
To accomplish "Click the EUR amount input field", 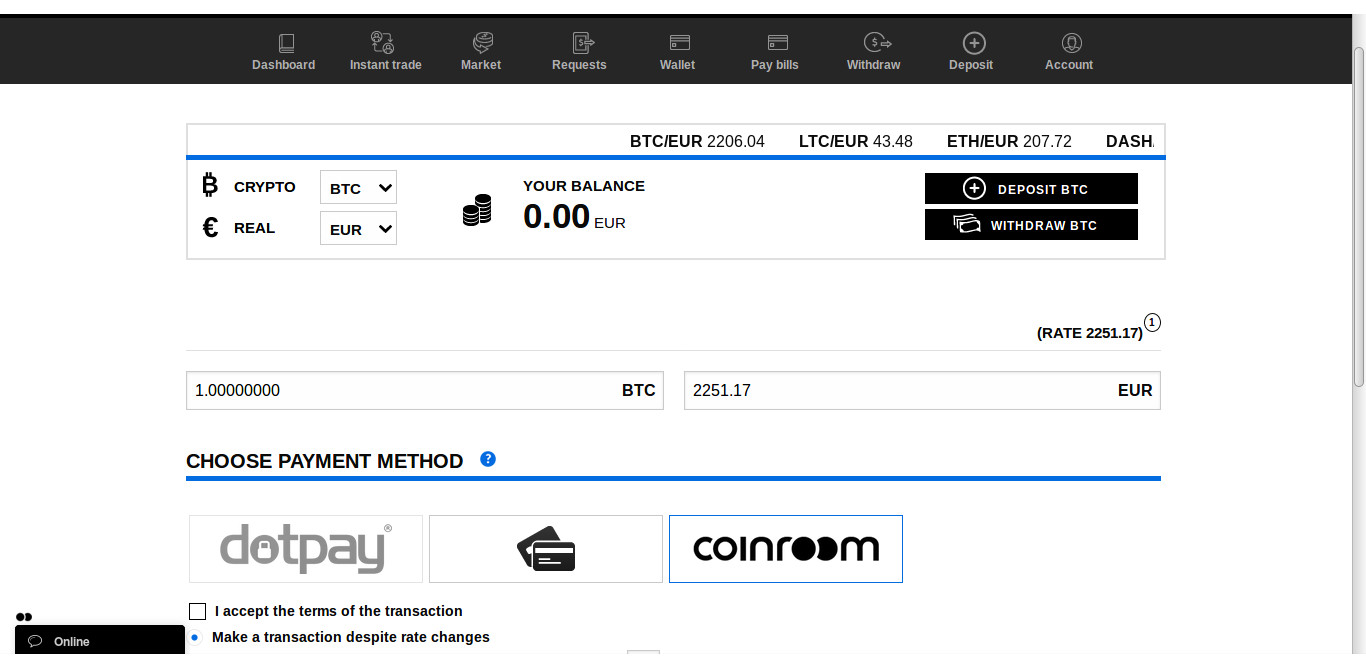I will click(922, 390).
